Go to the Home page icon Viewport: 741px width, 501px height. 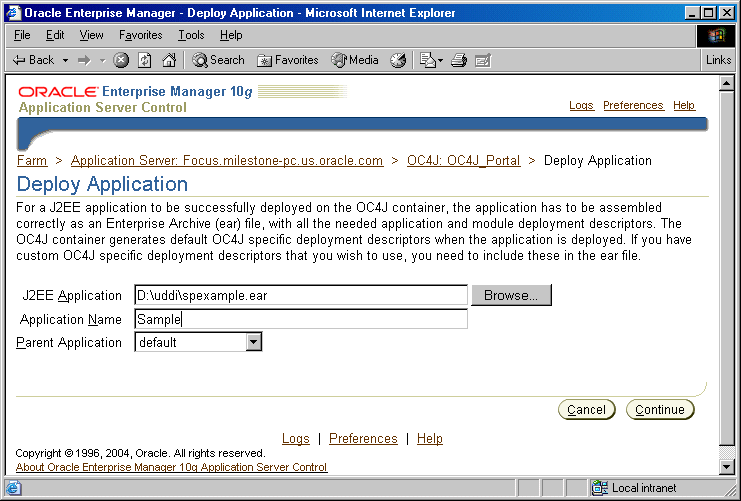pos(169,60)
